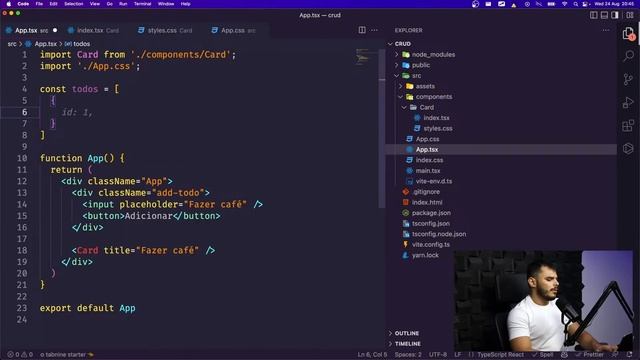Viewport: 640px width, 360px height.
Task: Open the Explorer panel More Actions menu
Action: (606, 30)
